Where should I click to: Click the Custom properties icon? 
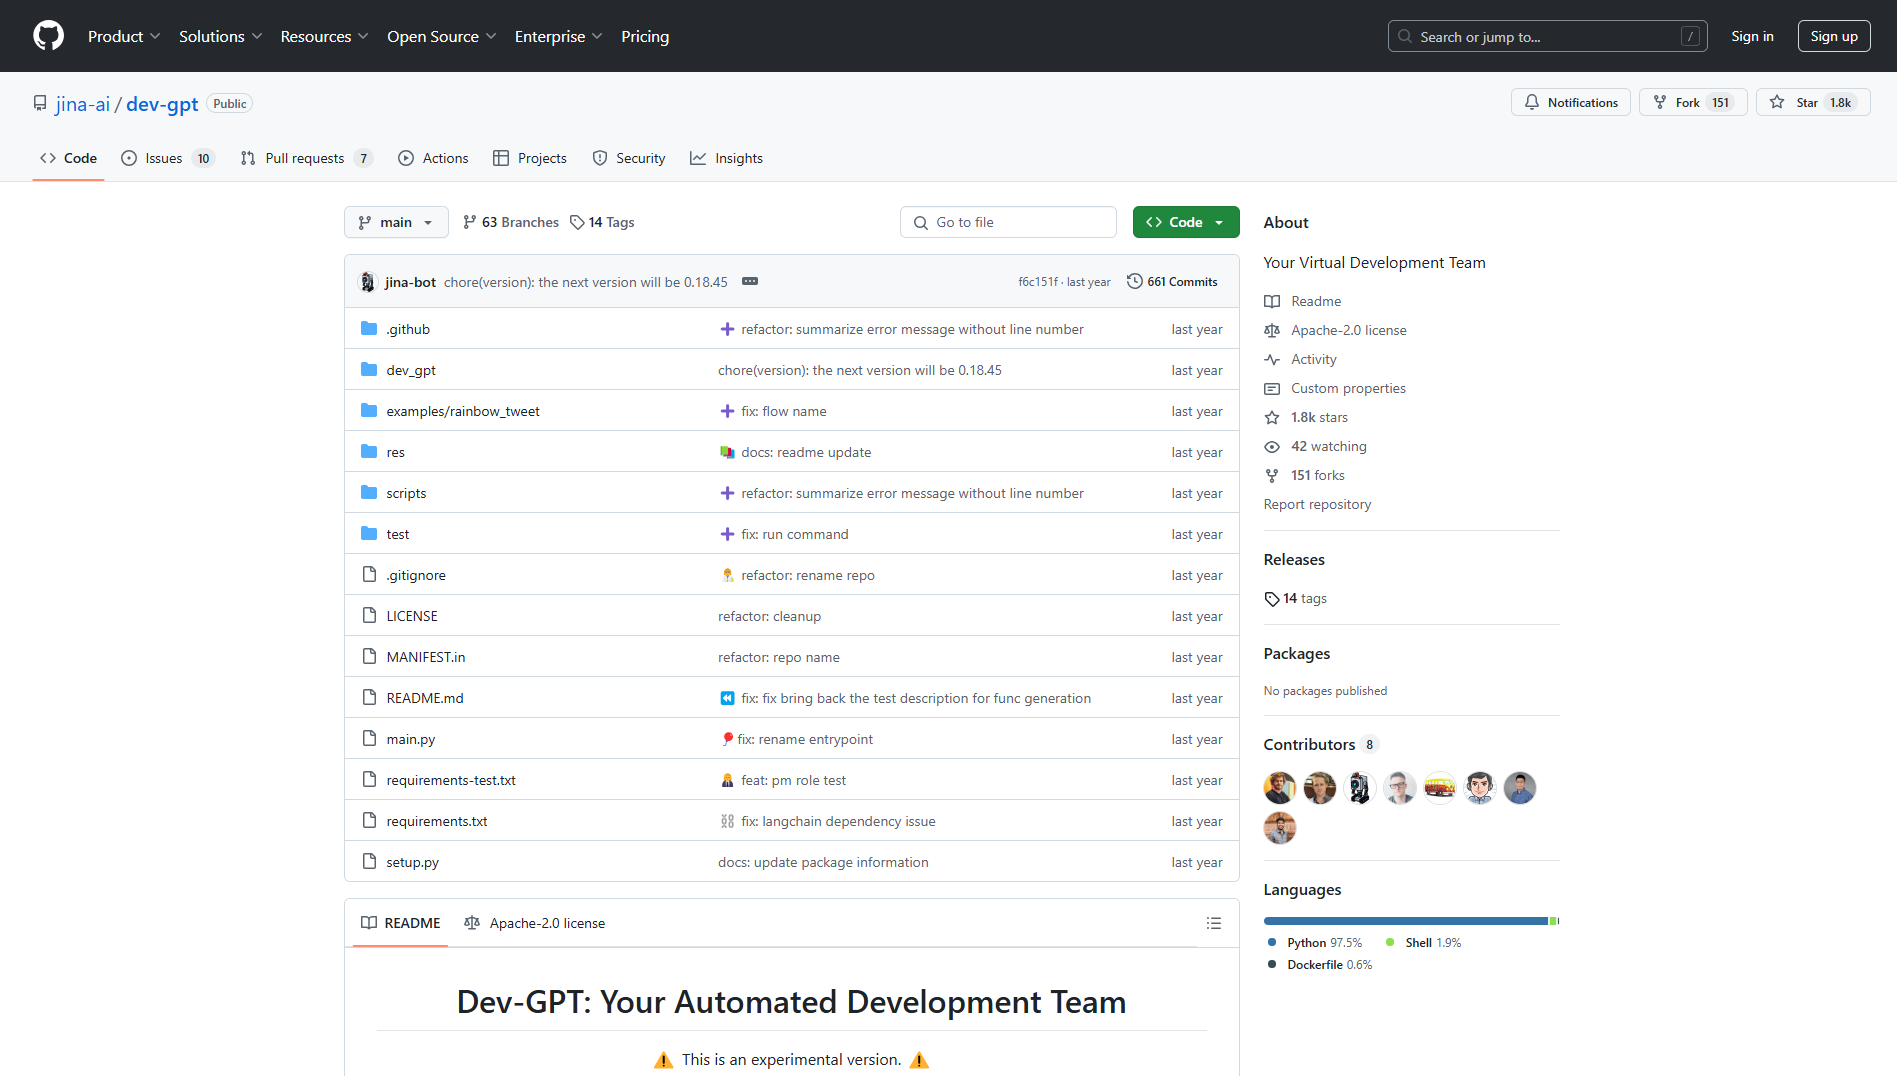point(1272,388)
